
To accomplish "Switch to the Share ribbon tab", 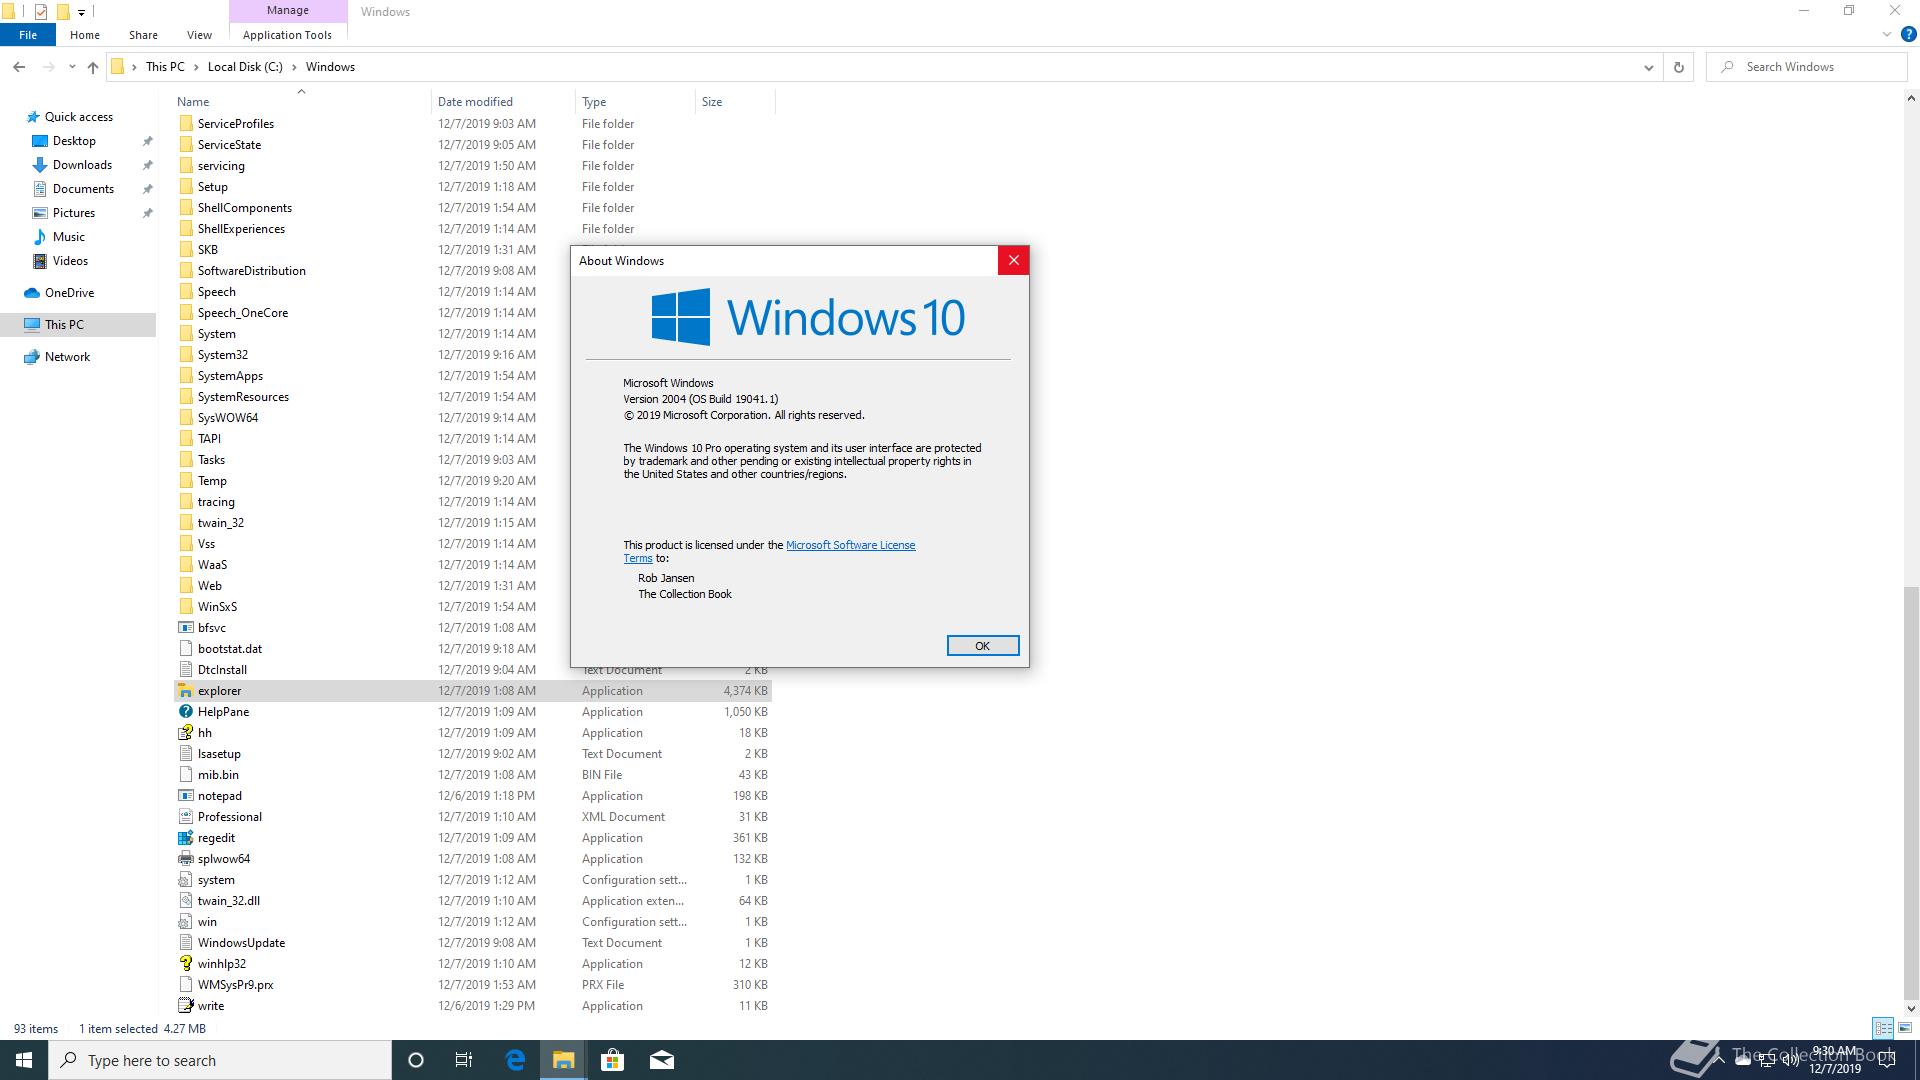I will coord(143,35).
